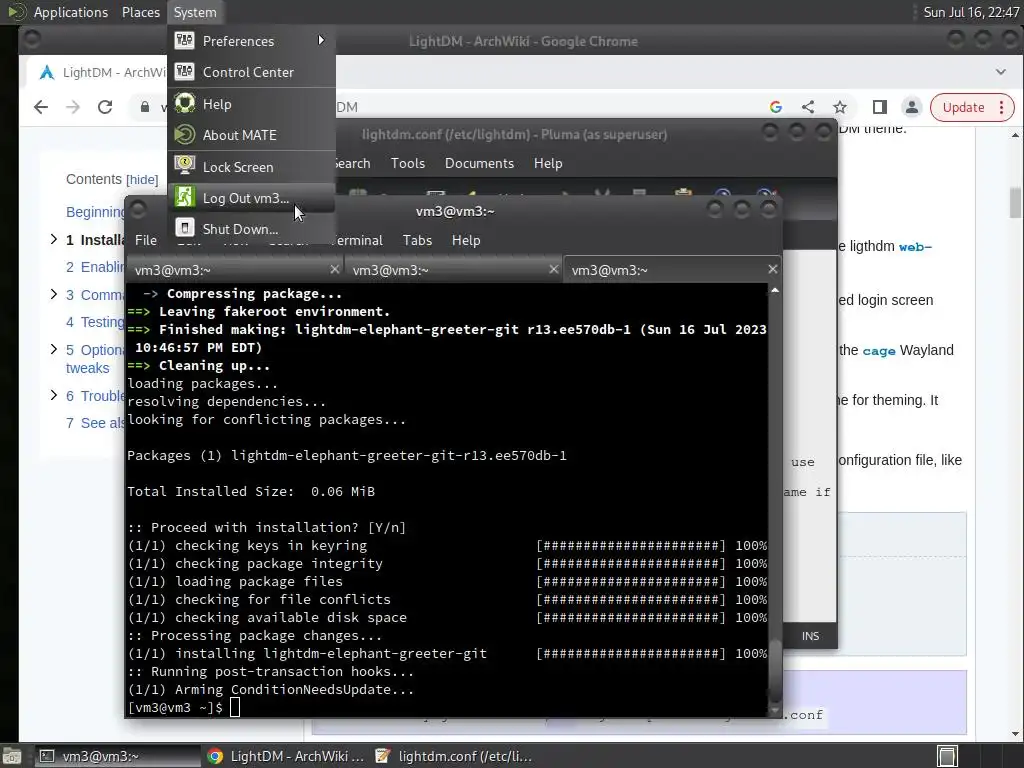Reload the ArchWiki page in Chrome

click(104, 107)
